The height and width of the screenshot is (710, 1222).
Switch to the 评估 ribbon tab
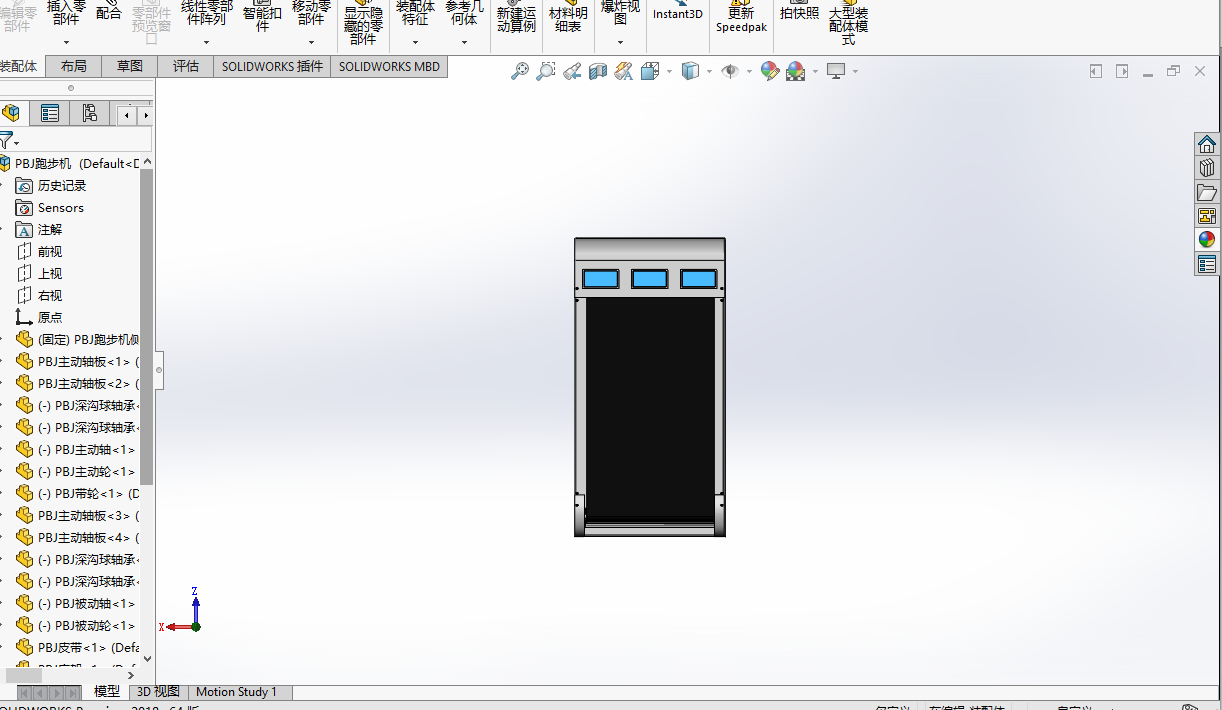(185, 66)
